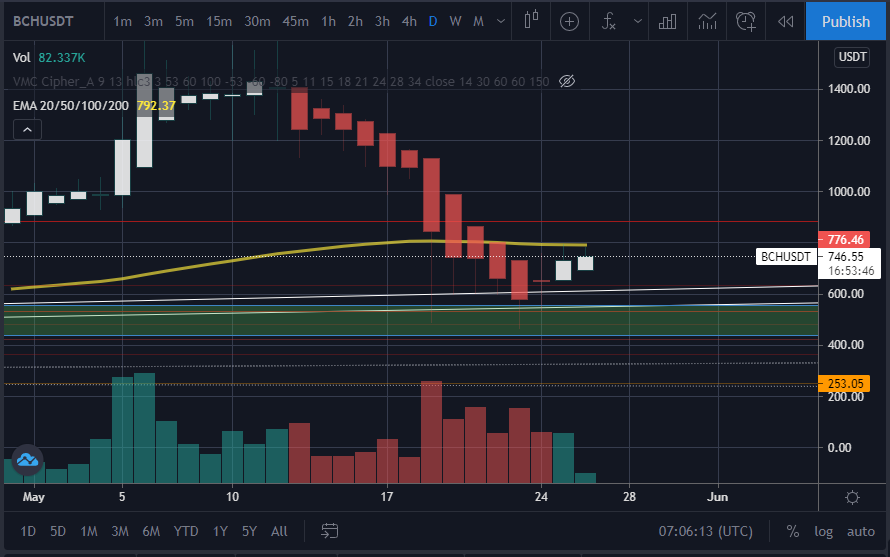Set date range to 1D
Screen dimensions: 890x557
pyautogui.click(x=28, y=531)
